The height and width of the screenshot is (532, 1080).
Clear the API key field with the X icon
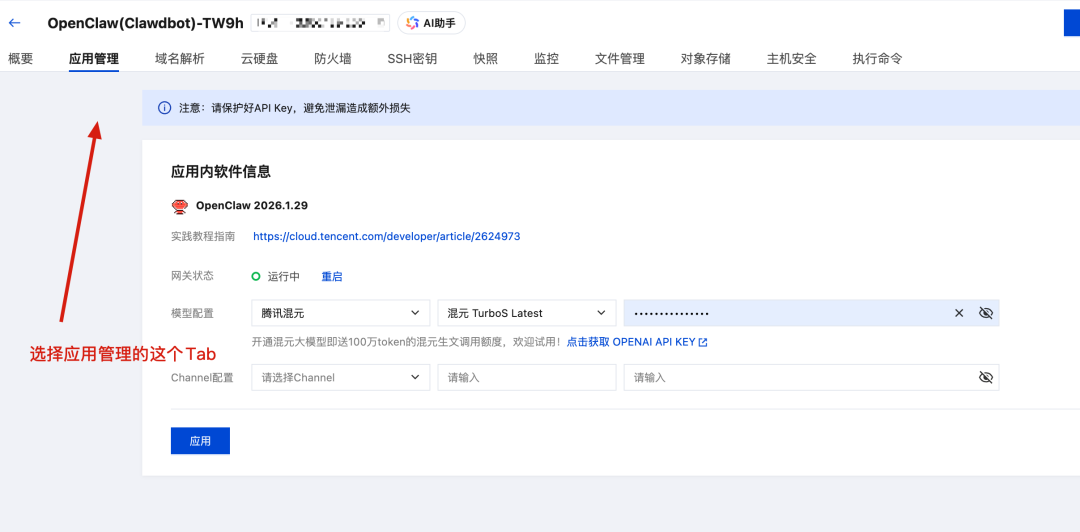coord(959,313)
